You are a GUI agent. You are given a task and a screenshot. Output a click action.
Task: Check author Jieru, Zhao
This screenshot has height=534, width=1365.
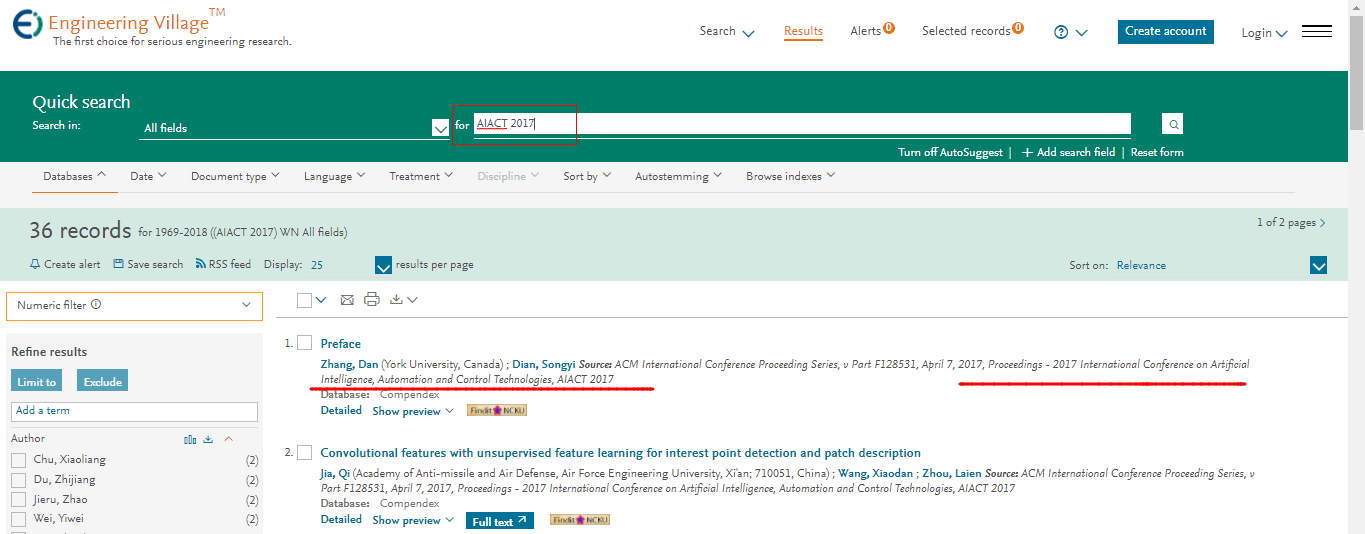18,500
